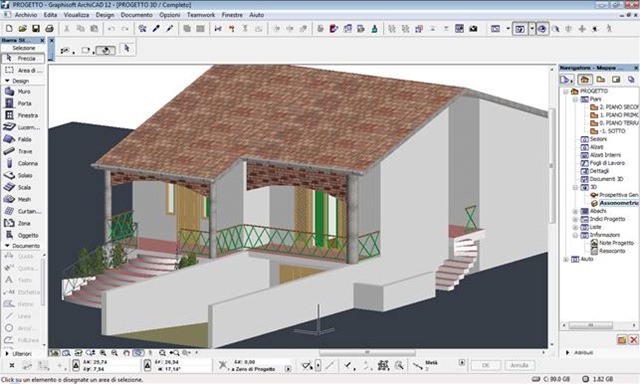The image size is (640, 384).
Task: Click the printer icon in toolbar
Action: 49,29
